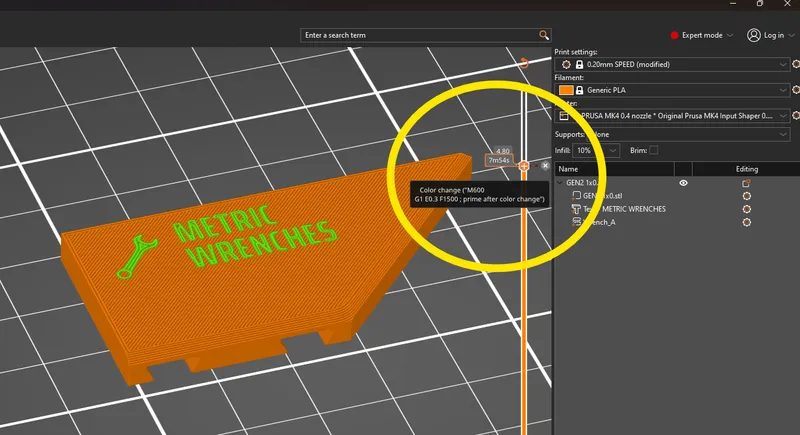This screenshot has width=800, height=435.
Task: Enable the Brim checkbox
Action: (x=654, y=150)
